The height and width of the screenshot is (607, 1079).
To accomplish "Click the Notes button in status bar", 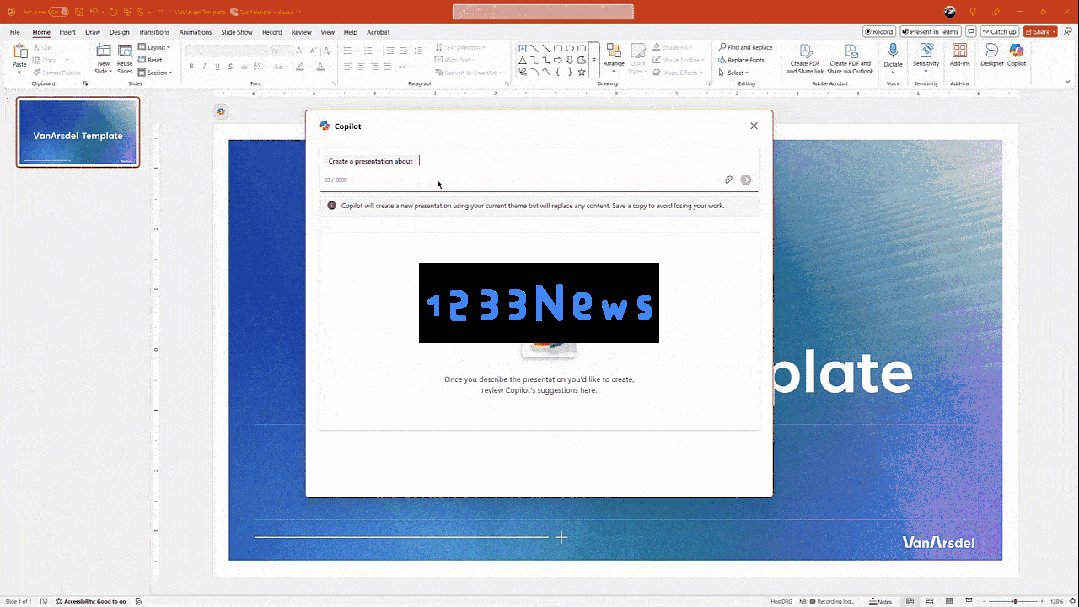I will coord(880,601).
